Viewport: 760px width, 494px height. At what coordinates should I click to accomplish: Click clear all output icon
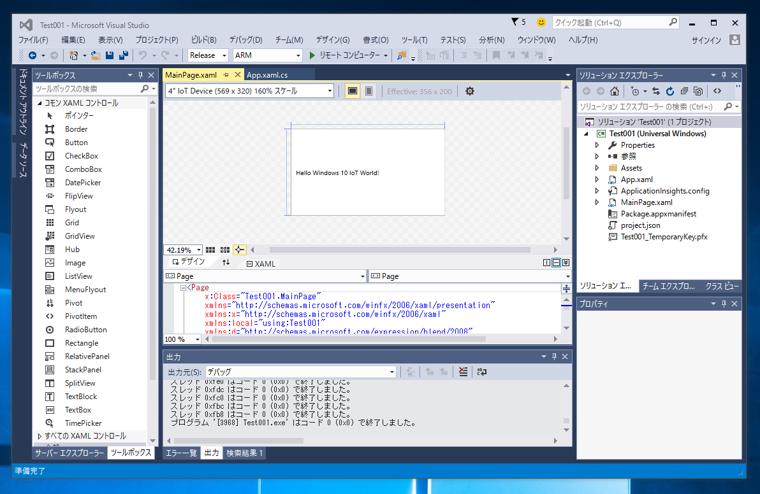pyautogui.click(x=463, y=372)
